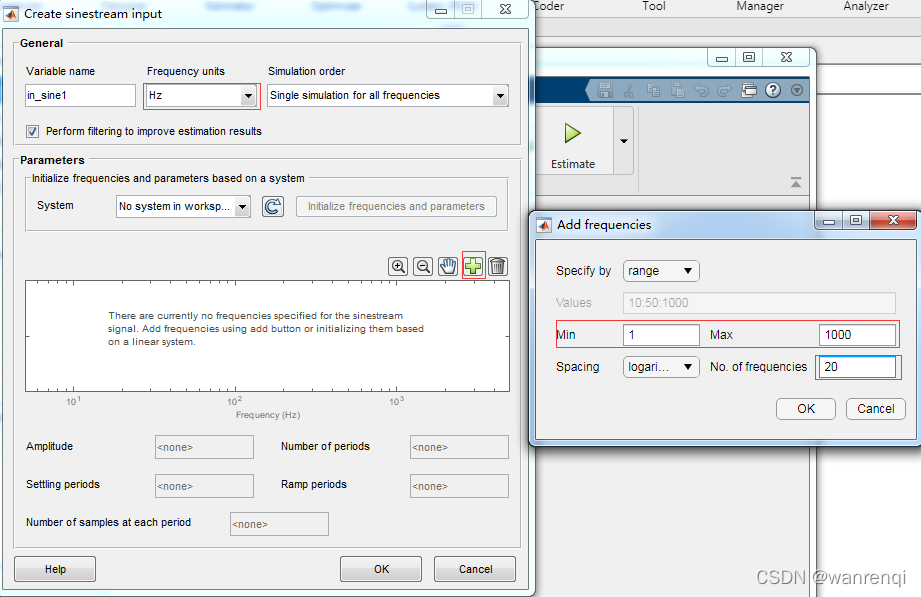
Task: Click the Min frequency field showing 1
Action: click(x=661, y=335)
